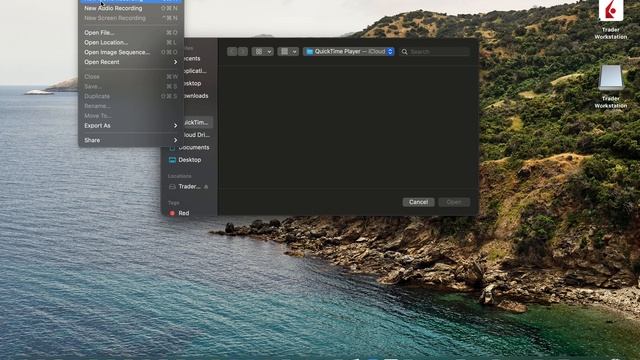This screenshot has width=640, height=360.
Task: Select the Trader… volume in Locations
Action: click(189, 187)
